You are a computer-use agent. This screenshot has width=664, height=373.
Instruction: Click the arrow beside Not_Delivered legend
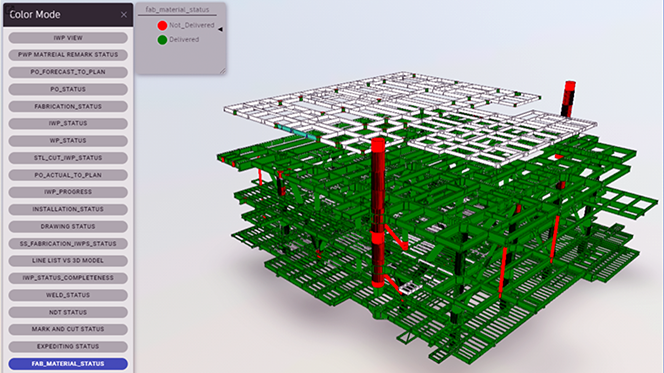[x=220, y=29]
